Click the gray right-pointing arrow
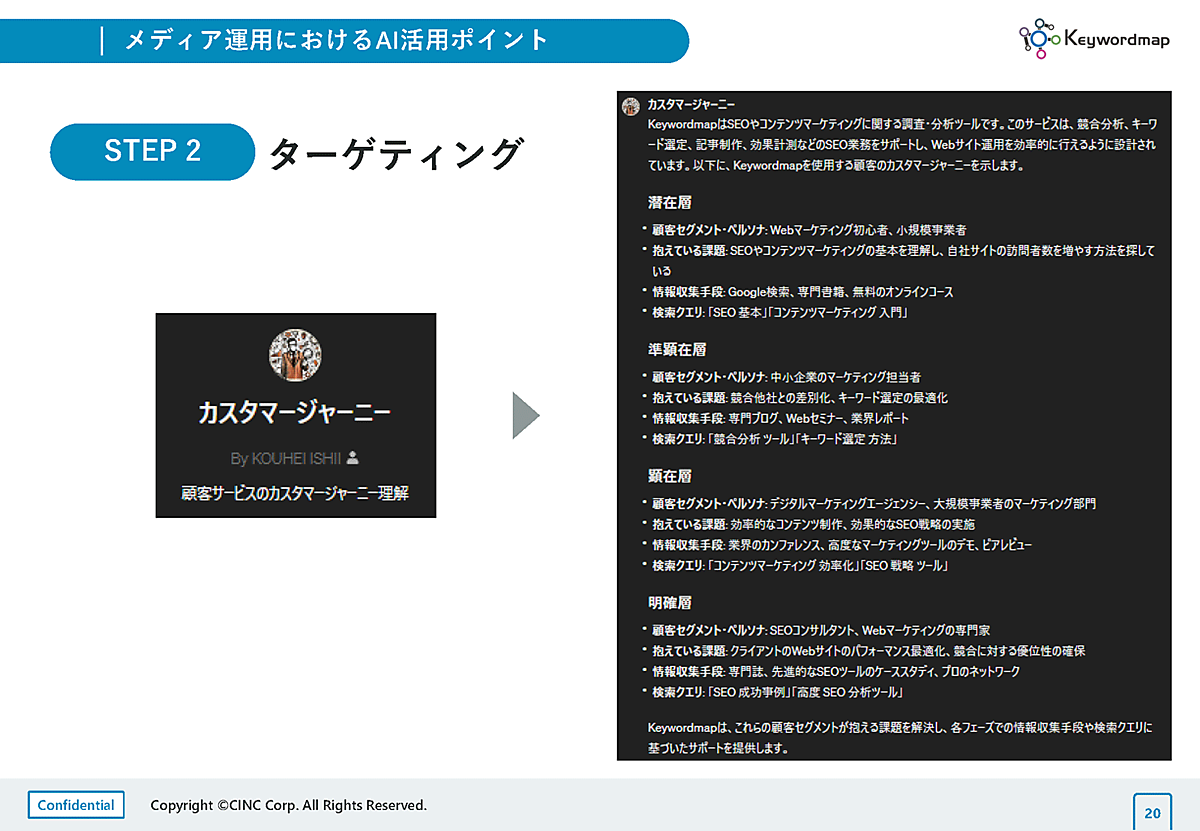 (x=525, y=415)
